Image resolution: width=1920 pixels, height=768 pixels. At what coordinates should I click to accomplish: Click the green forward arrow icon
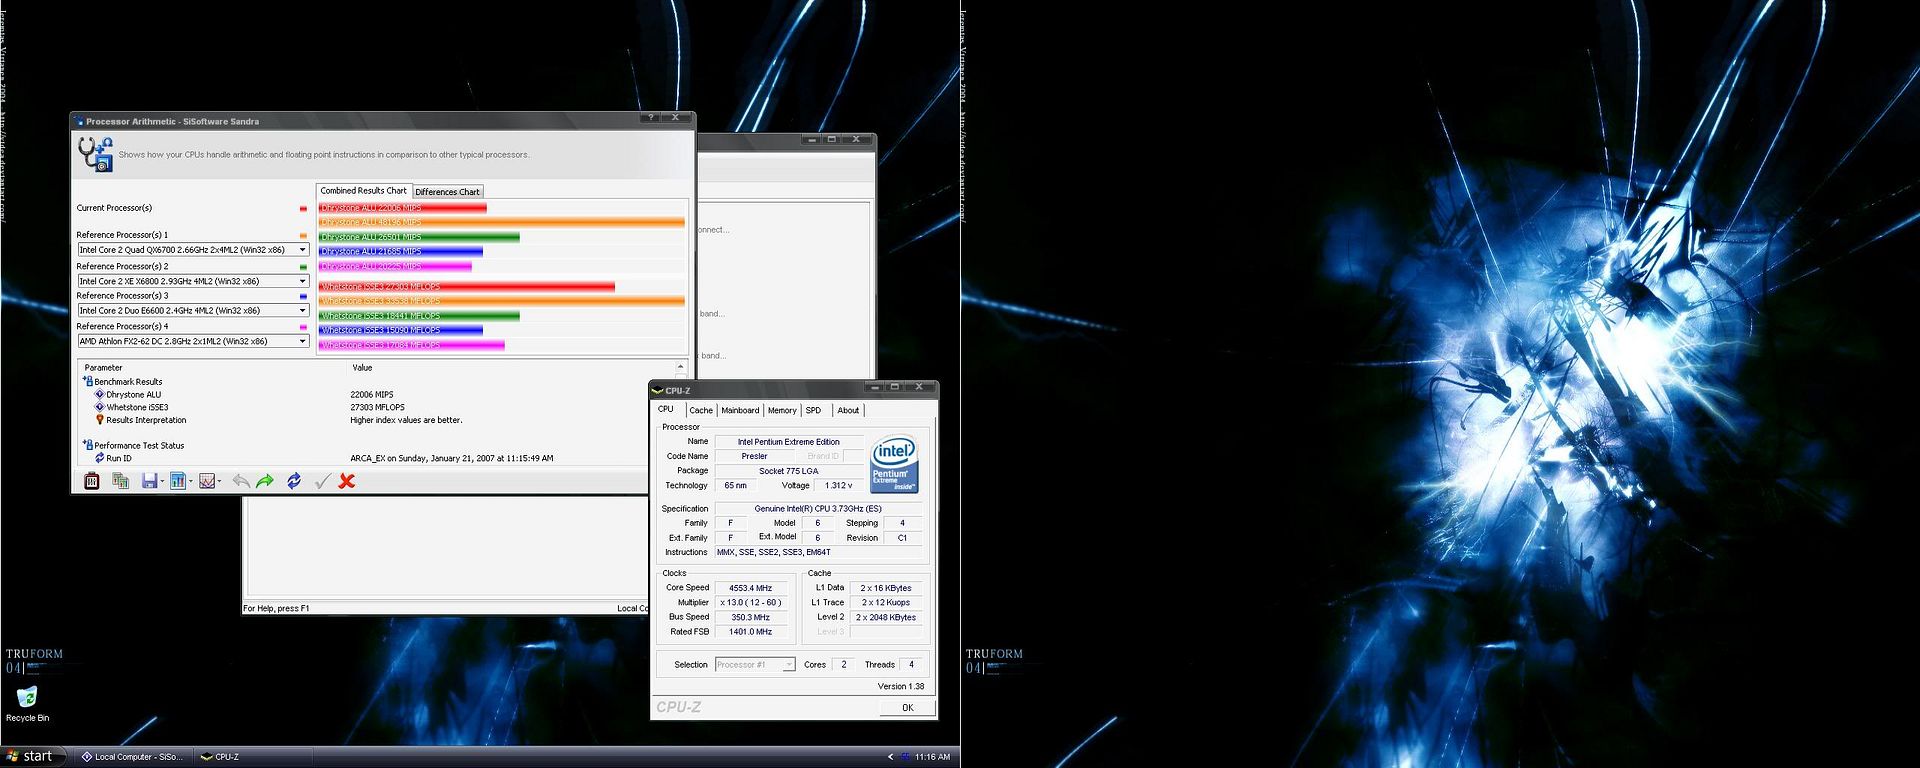(x=265, y=481)
